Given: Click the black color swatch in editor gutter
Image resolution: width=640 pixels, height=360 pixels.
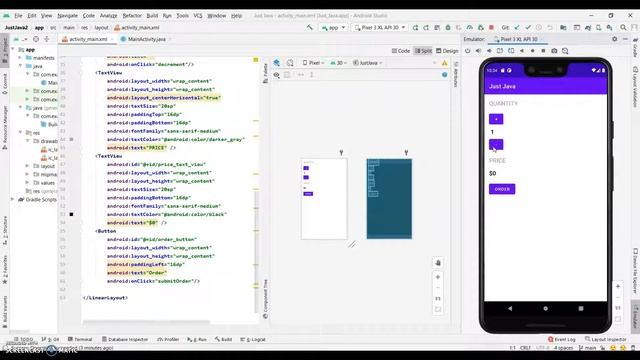Looking at the screenshot, I should 71,214.
